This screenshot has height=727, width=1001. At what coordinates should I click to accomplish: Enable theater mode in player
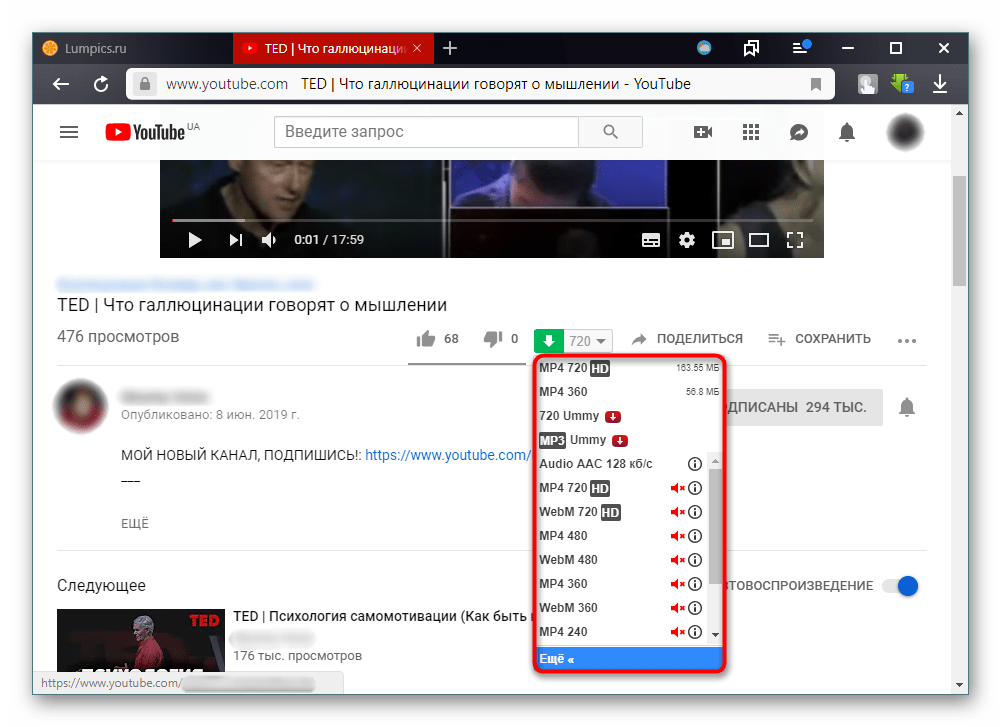(758, 240)
